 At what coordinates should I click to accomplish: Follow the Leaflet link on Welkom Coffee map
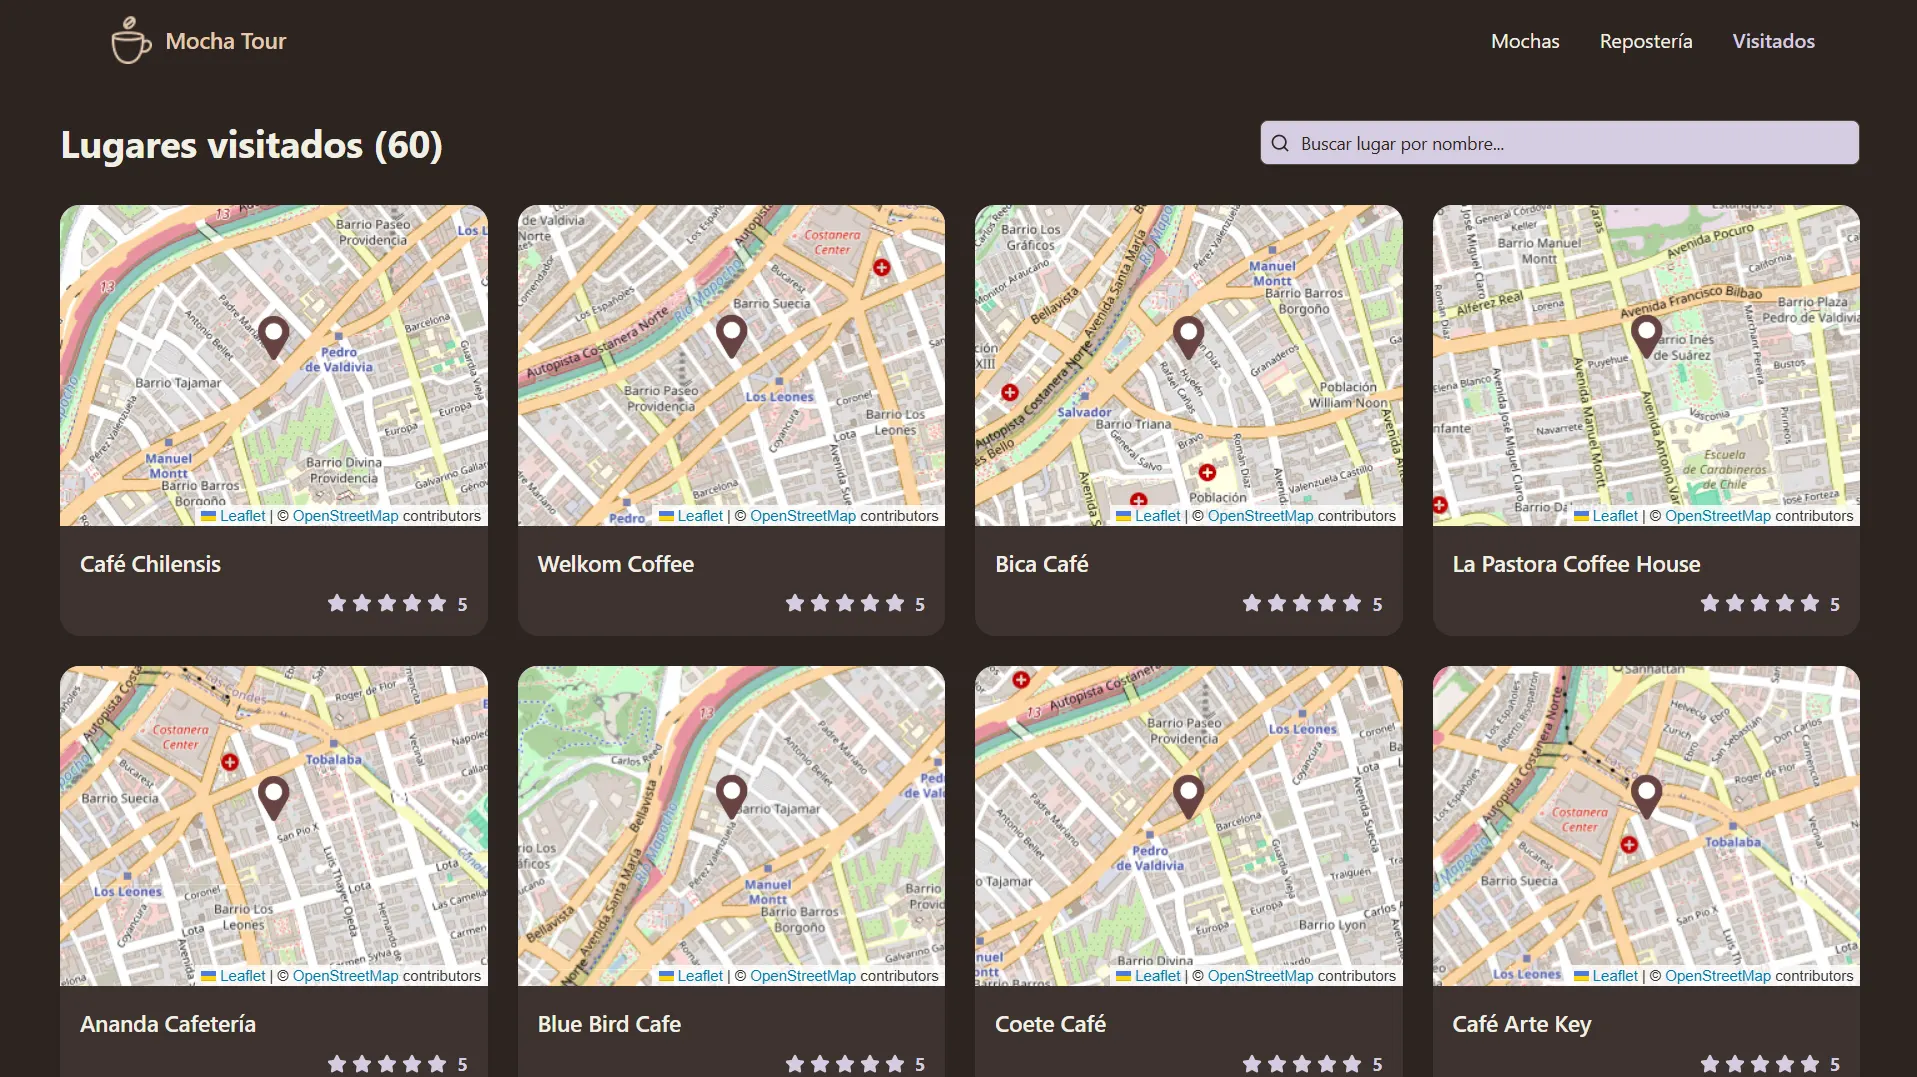click(x=700, y=516)
